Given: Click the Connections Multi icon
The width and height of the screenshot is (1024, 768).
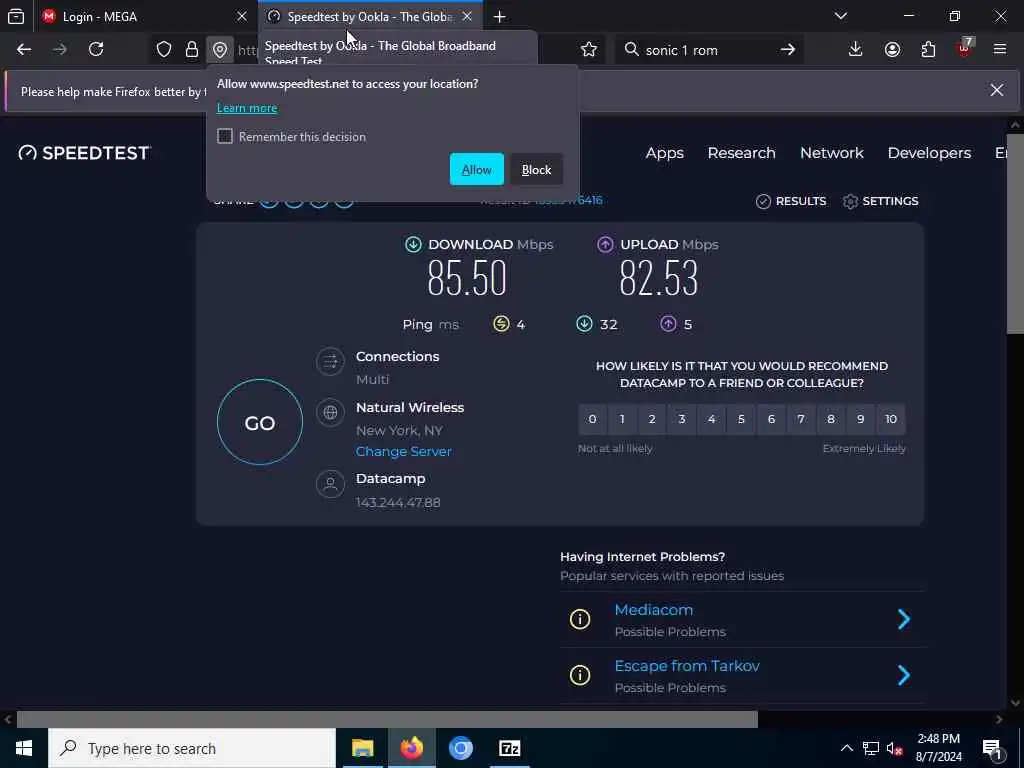Looking at the screenshot, I should 330,361.
